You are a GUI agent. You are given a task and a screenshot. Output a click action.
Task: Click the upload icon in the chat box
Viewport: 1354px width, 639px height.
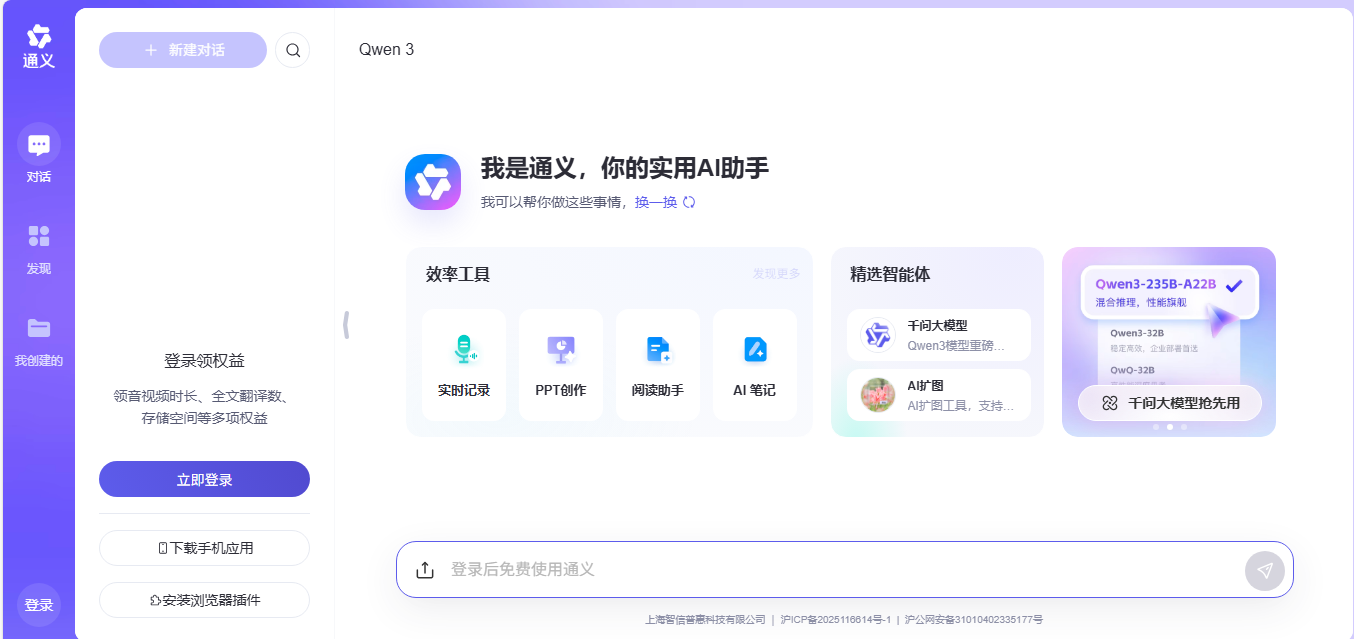[x=425, y=570]
